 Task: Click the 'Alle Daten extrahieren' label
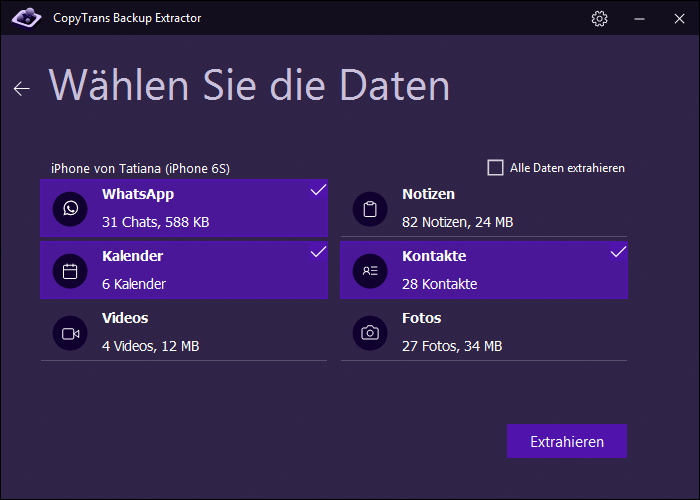[567, 168]
